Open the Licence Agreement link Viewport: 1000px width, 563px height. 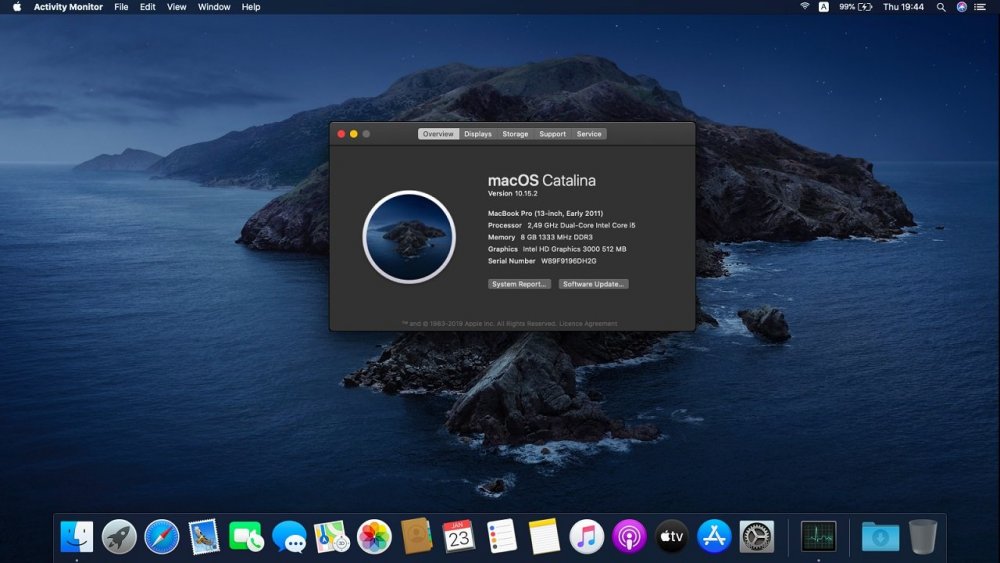588,324
